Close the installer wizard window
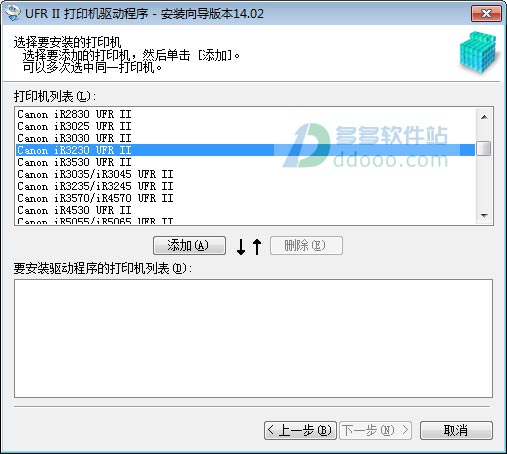The height and width of the screenshot is (454, 507). click(486, 14)
